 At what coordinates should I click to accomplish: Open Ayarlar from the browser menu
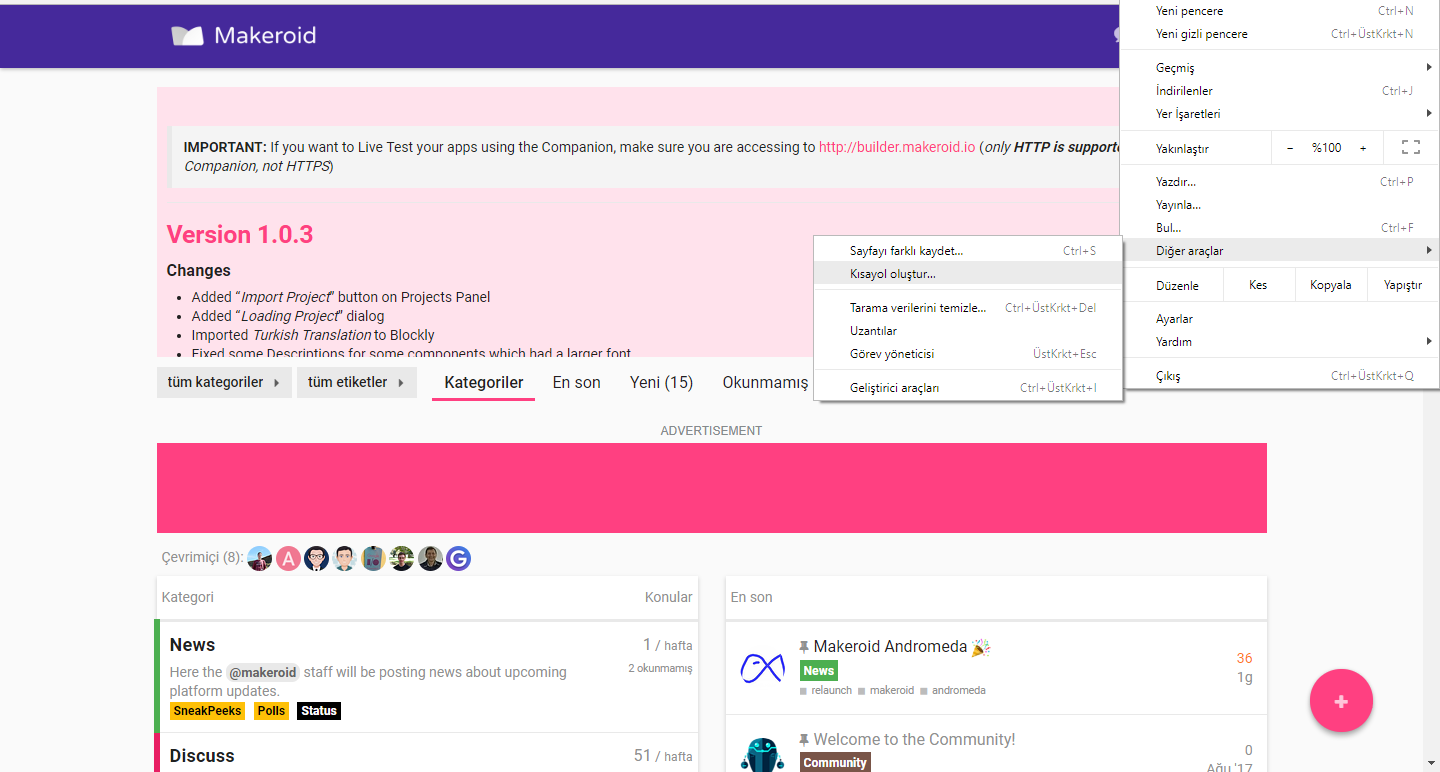pyautogui.click(x=1279, y=319)
